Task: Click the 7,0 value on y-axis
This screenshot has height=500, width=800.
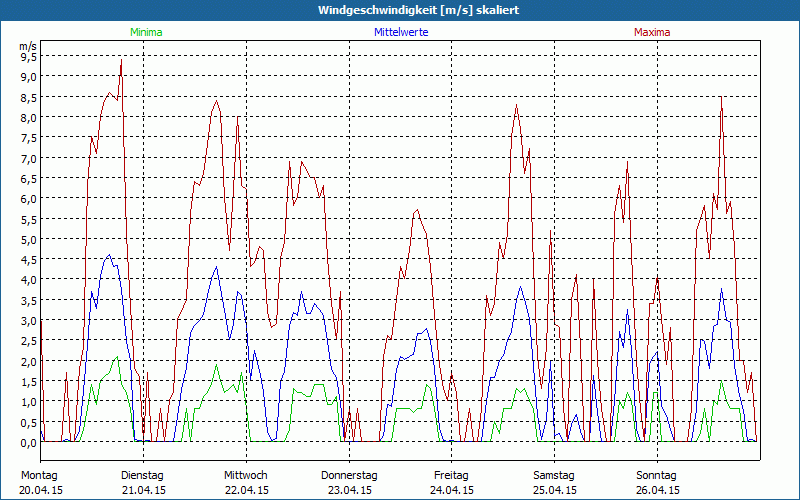Action: pos(29,158)
